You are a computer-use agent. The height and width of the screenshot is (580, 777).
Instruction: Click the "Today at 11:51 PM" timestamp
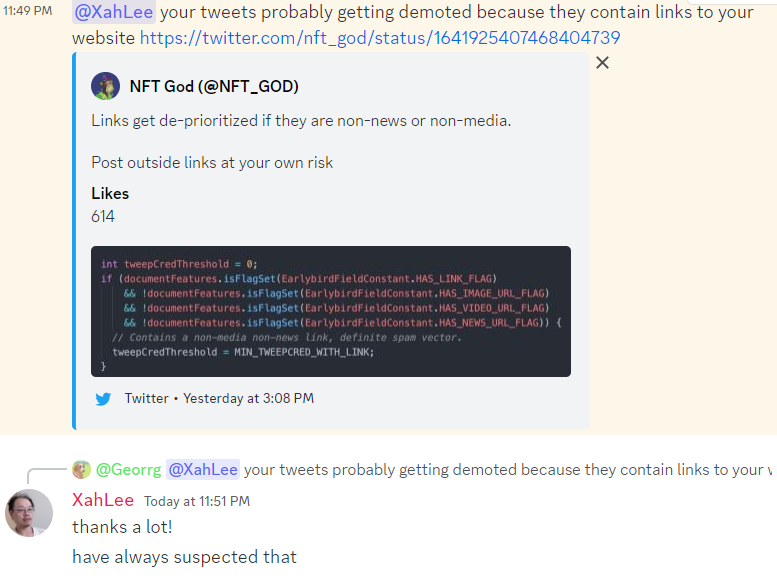pos(197,501)
